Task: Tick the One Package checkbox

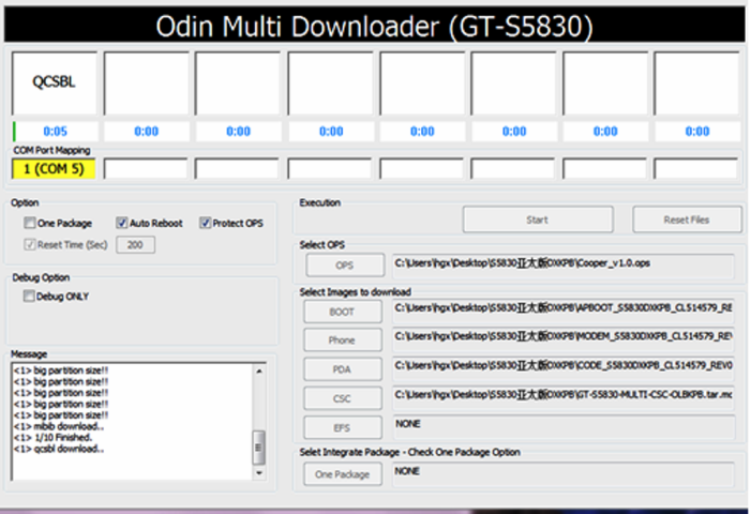Action: (x=30, y=223)
